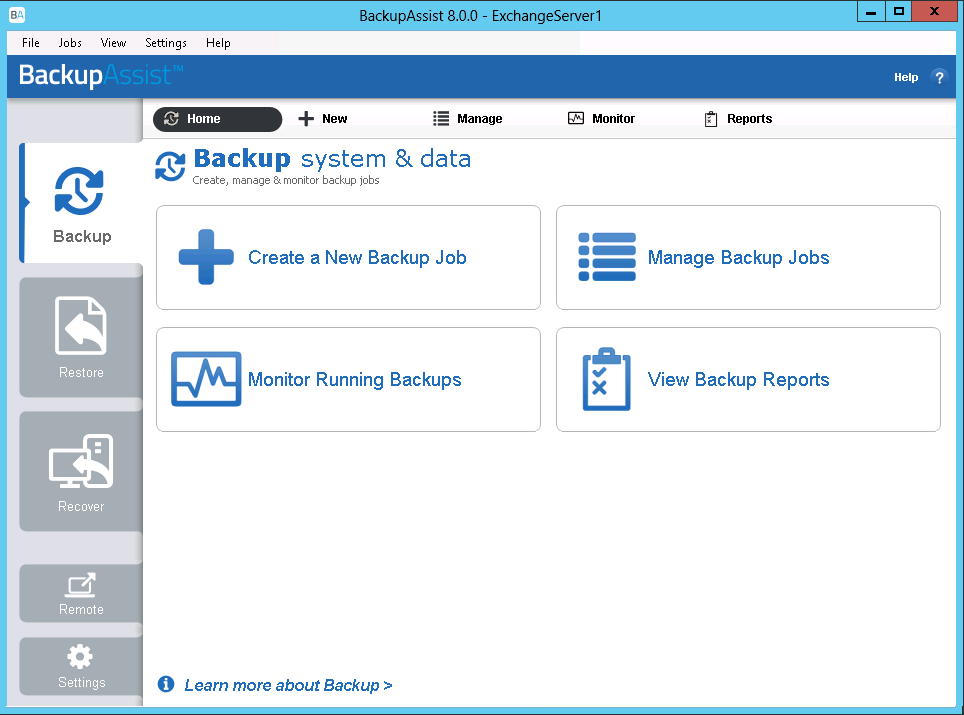Image resolution: width=964 pixels, height=715 pixels.
Task: Open the View menu
Action: pyautogui.click(x=113, y=42)
